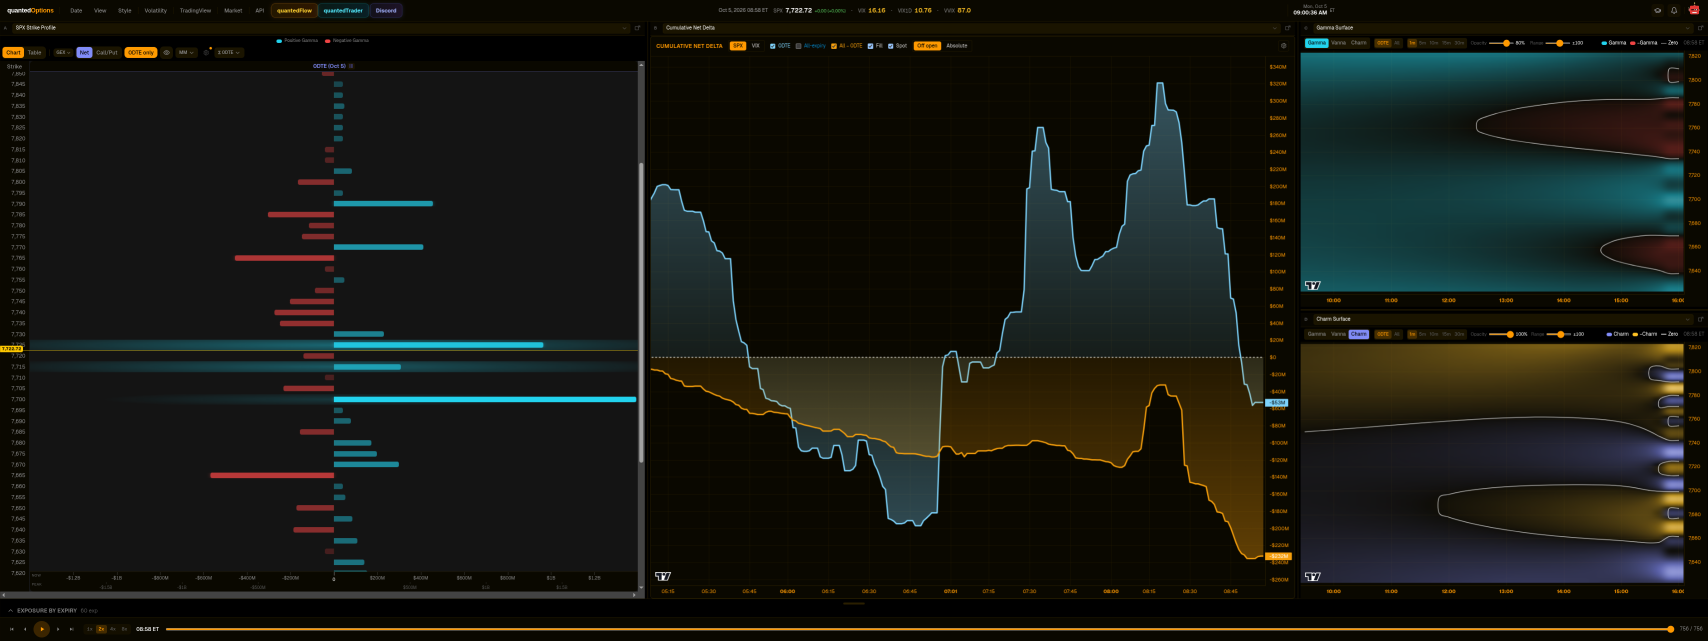Viewport: 1708px width, 641px height.
Task: Pop out the SPX Strike Profile panel
Action: [637, 28]
